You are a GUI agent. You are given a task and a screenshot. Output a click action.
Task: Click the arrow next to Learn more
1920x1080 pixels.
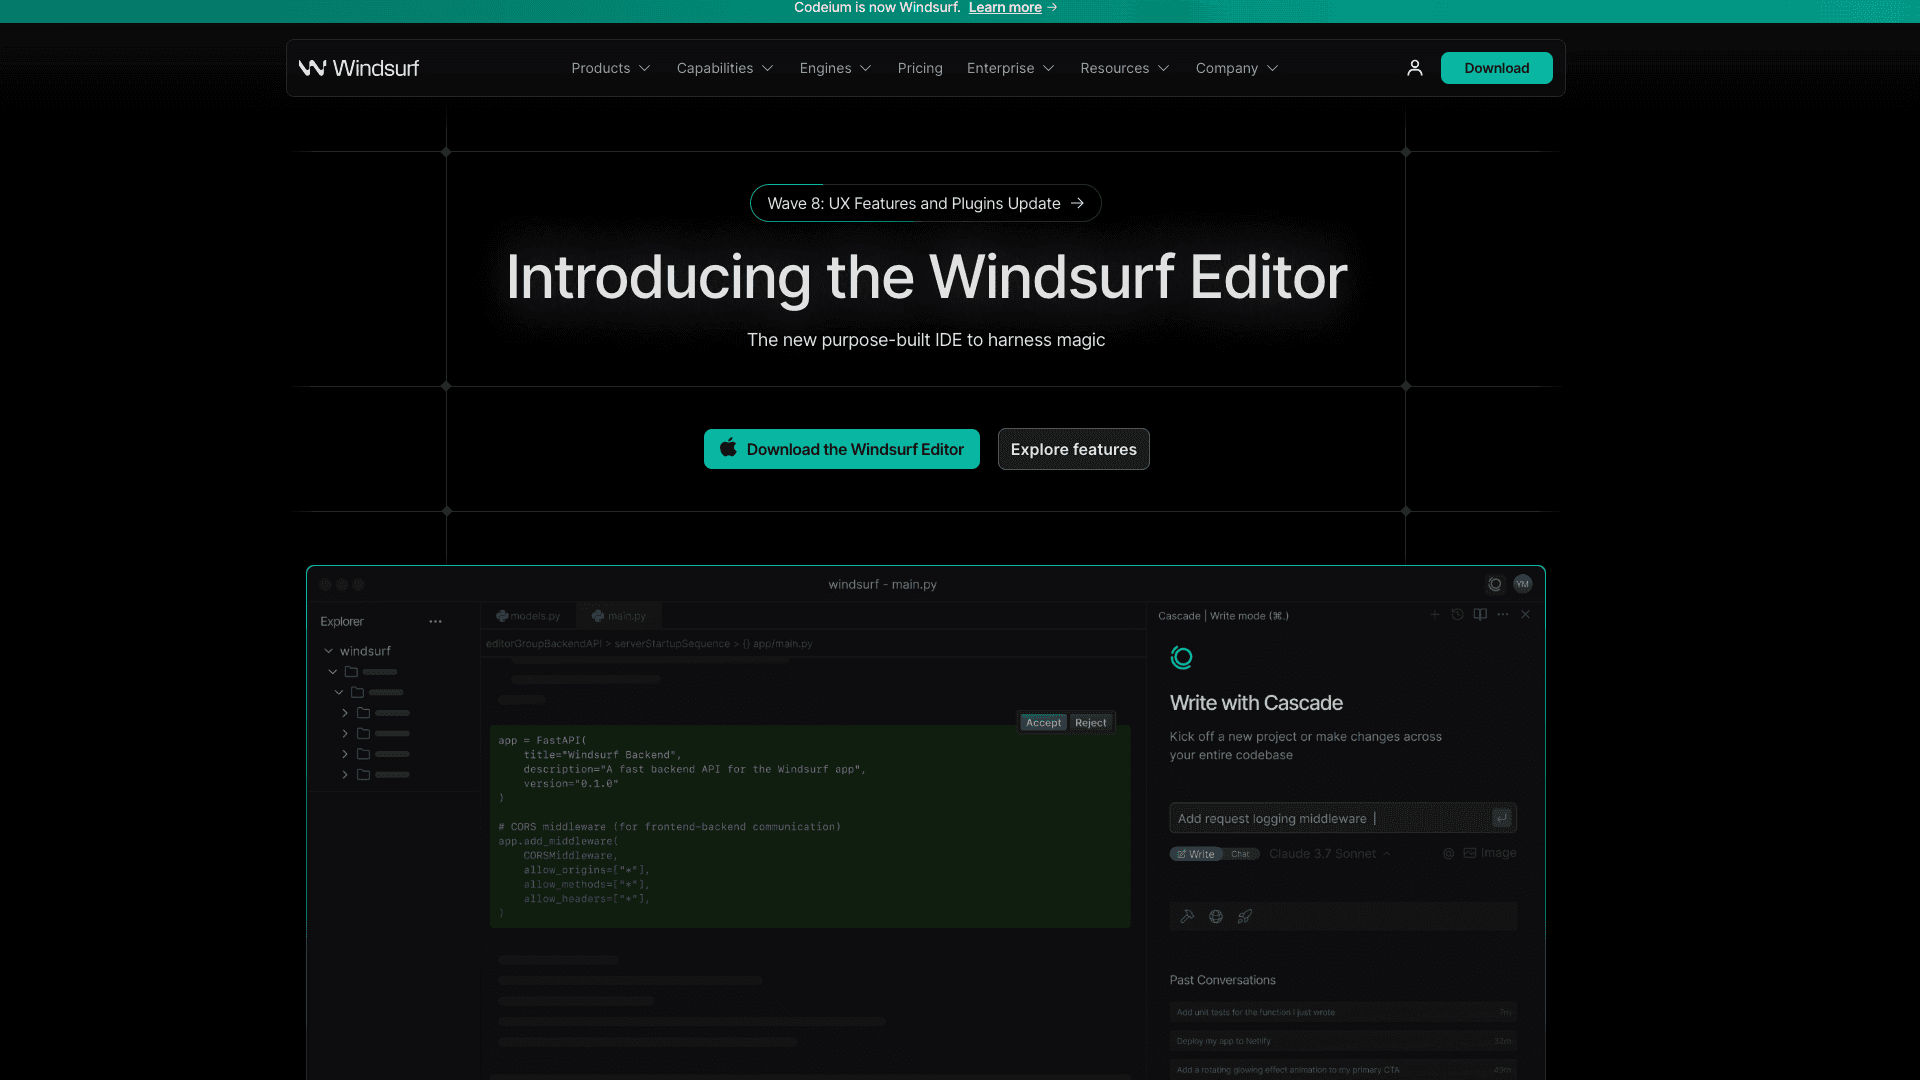(x=1052, y=7)
